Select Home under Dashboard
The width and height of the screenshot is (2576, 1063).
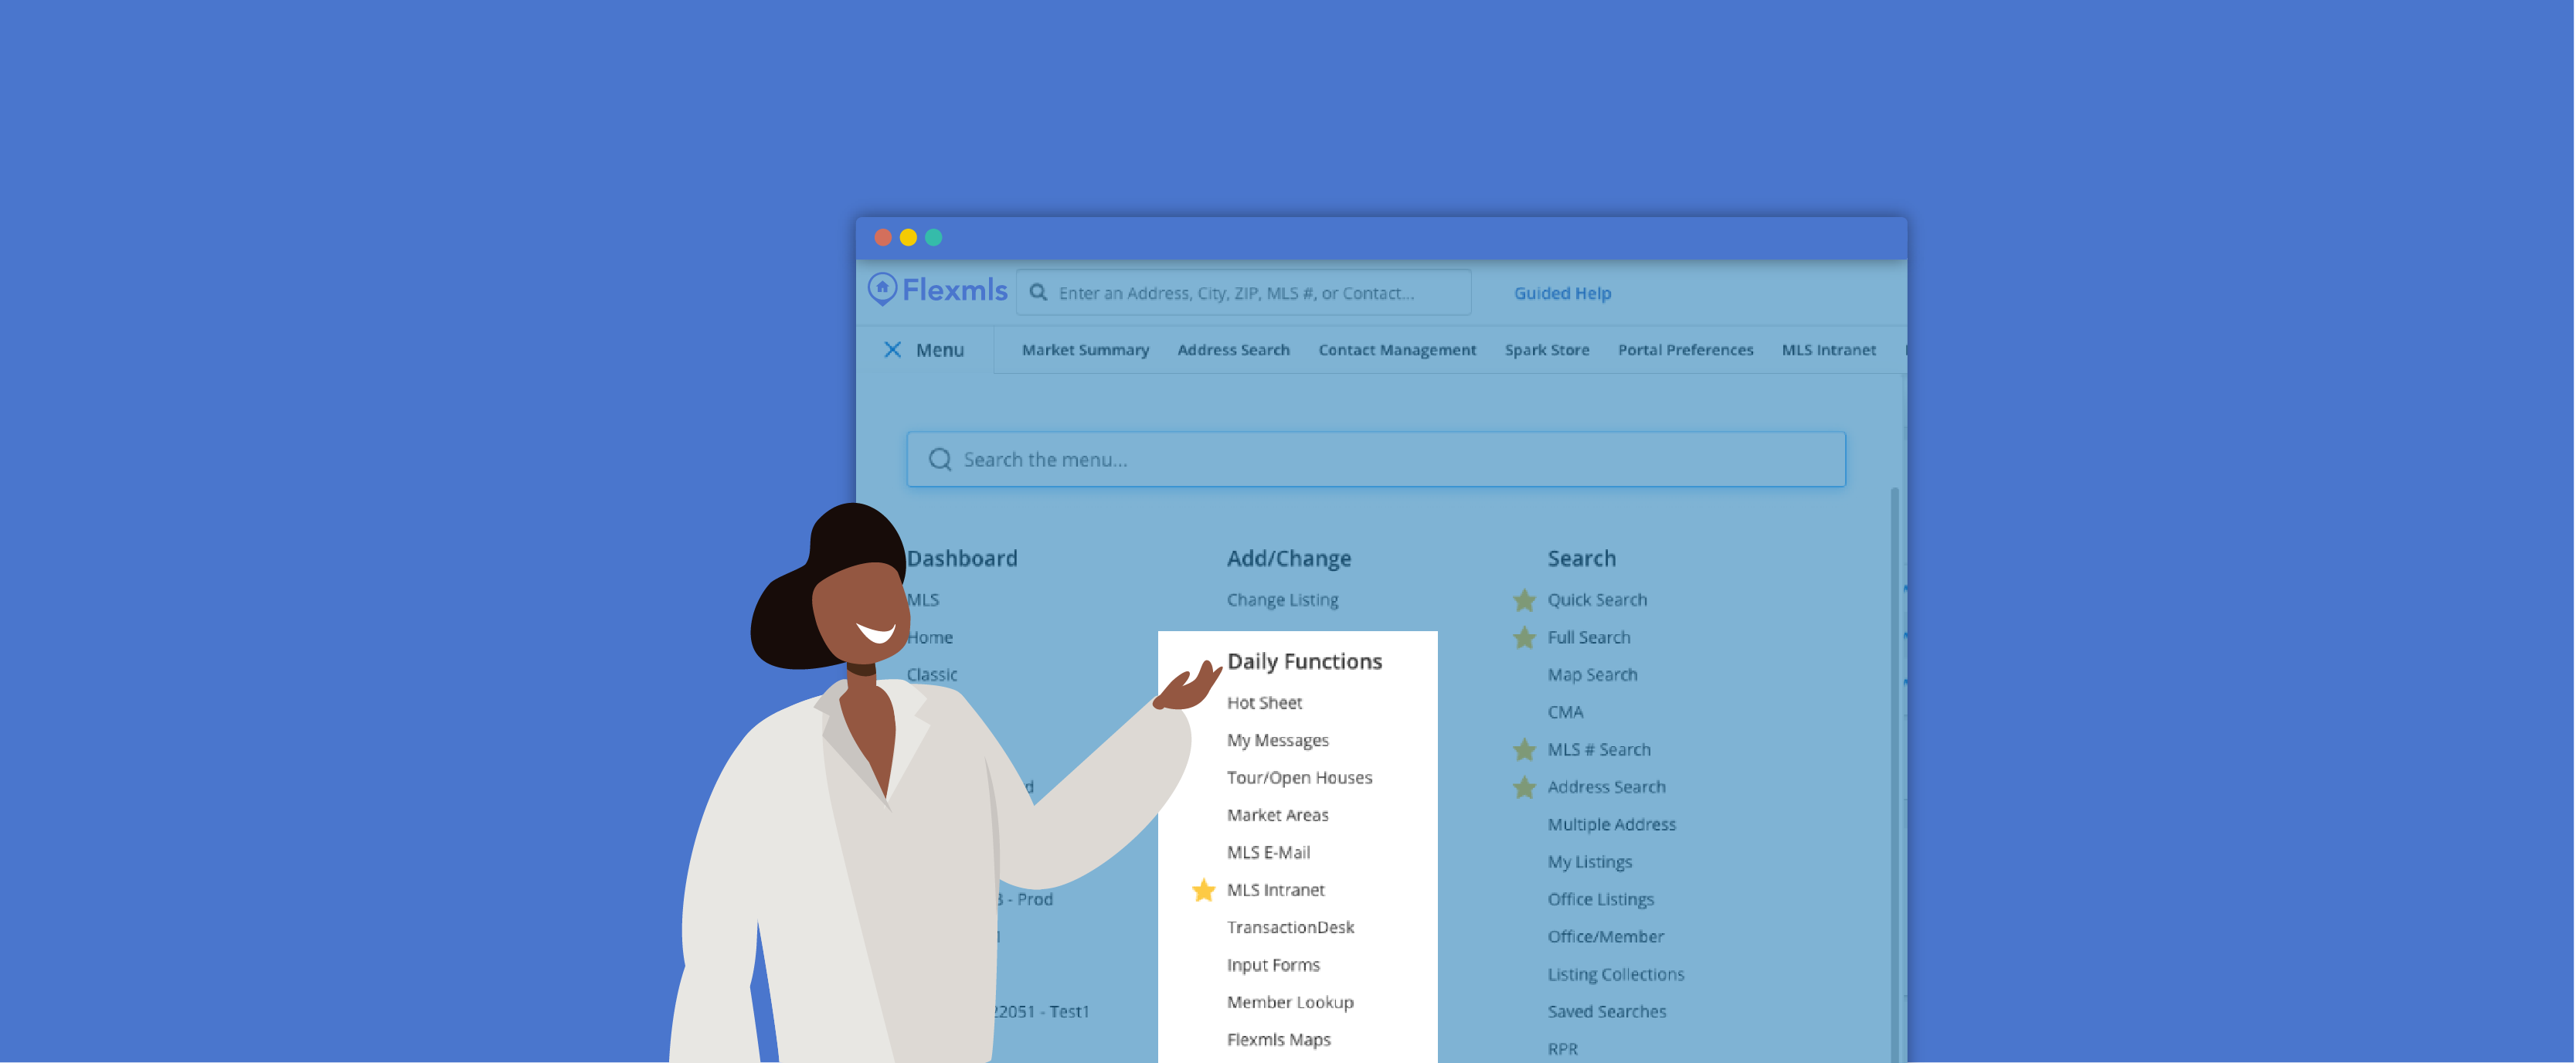point(929,637)
